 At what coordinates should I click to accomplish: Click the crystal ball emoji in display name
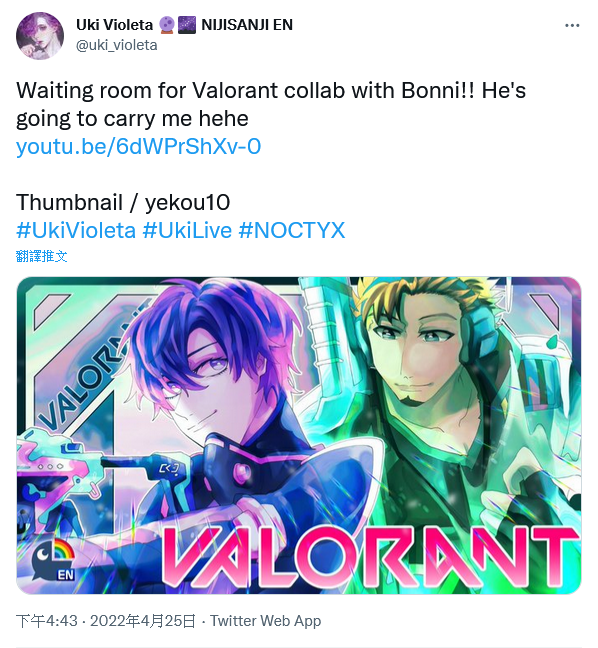click(167, 25)
